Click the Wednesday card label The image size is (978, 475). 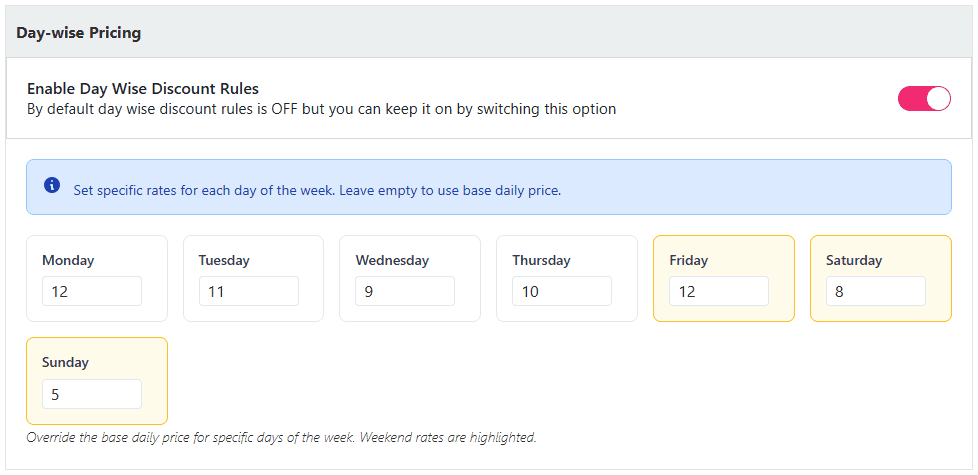pyautogui.click(x=392, y=261)
